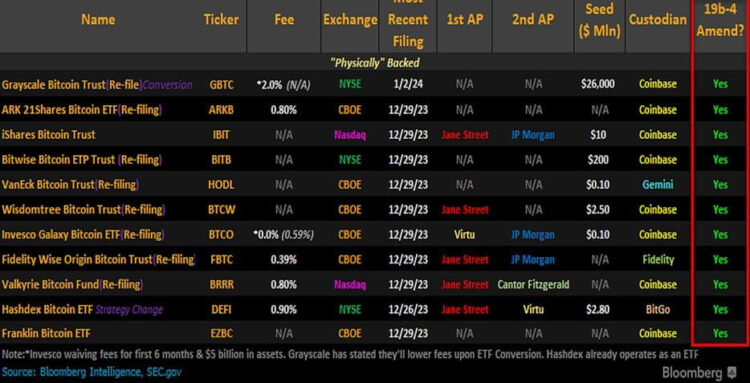The image size is (750, 383).
Task: Click the "Physically" Backed section label
Action: coord(375,63)
